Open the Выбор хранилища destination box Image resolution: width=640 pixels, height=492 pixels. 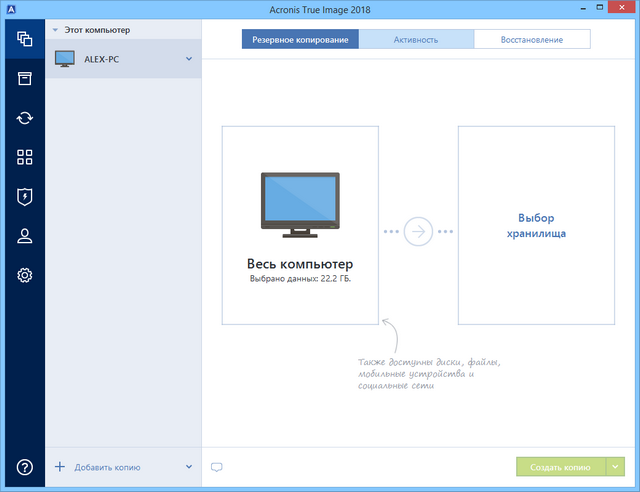[x=536, y=225]
